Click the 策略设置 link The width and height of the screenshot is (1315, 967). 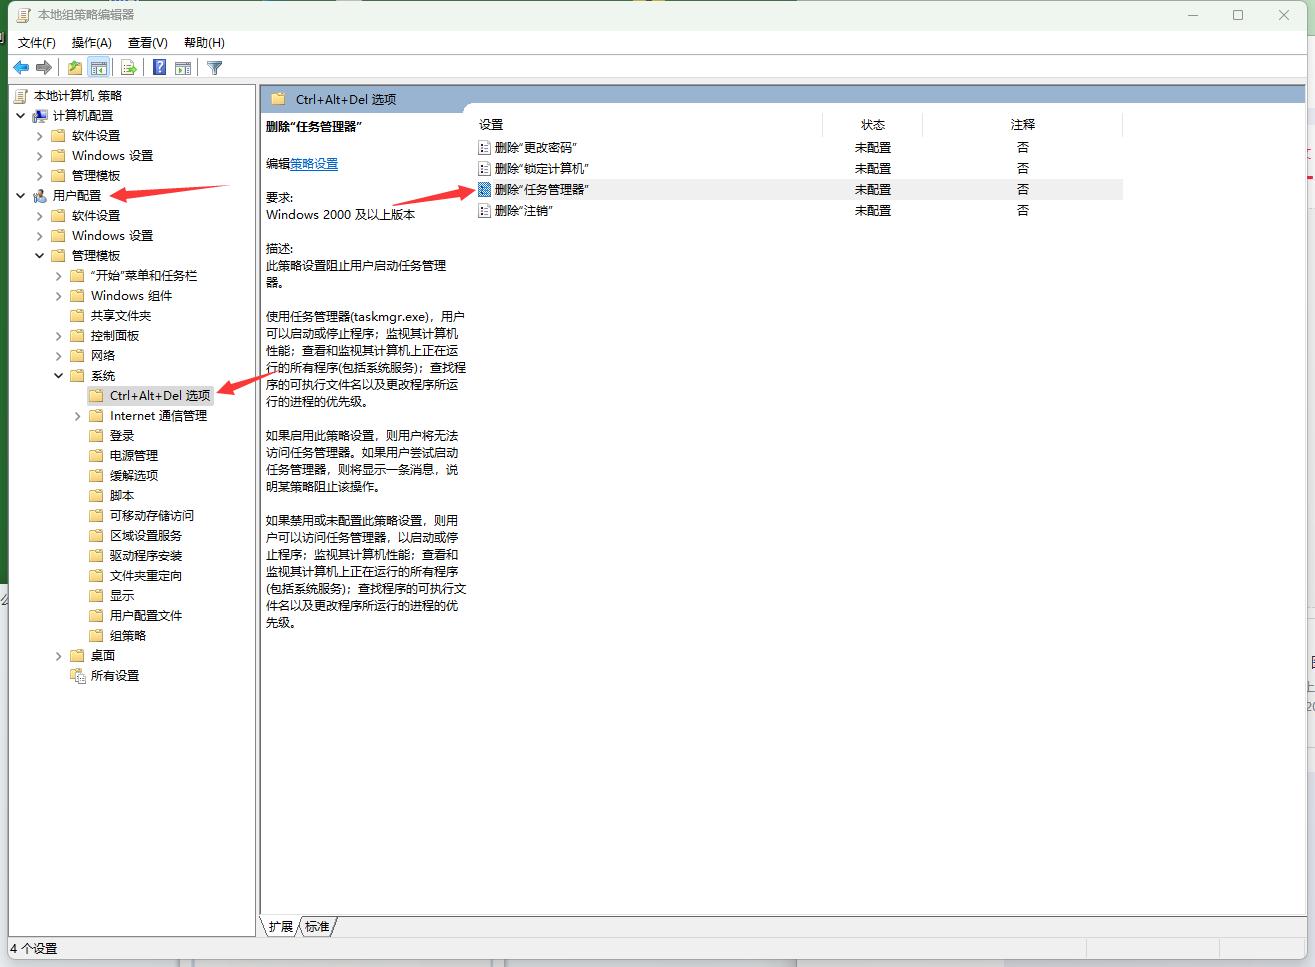[x=314, y=164]
